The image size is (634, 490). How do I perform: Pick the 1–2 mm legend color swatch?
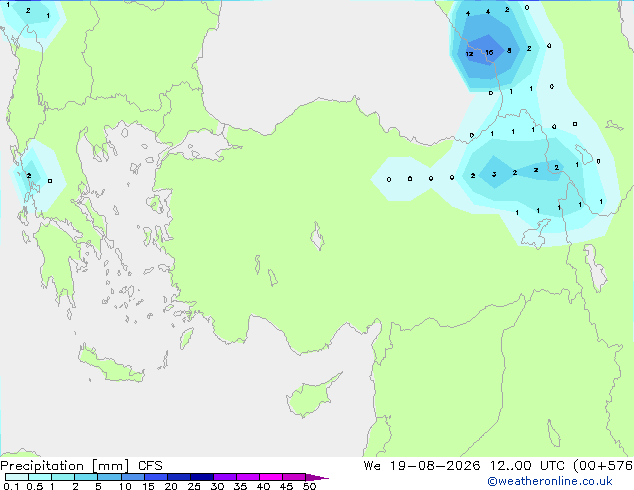63,477
